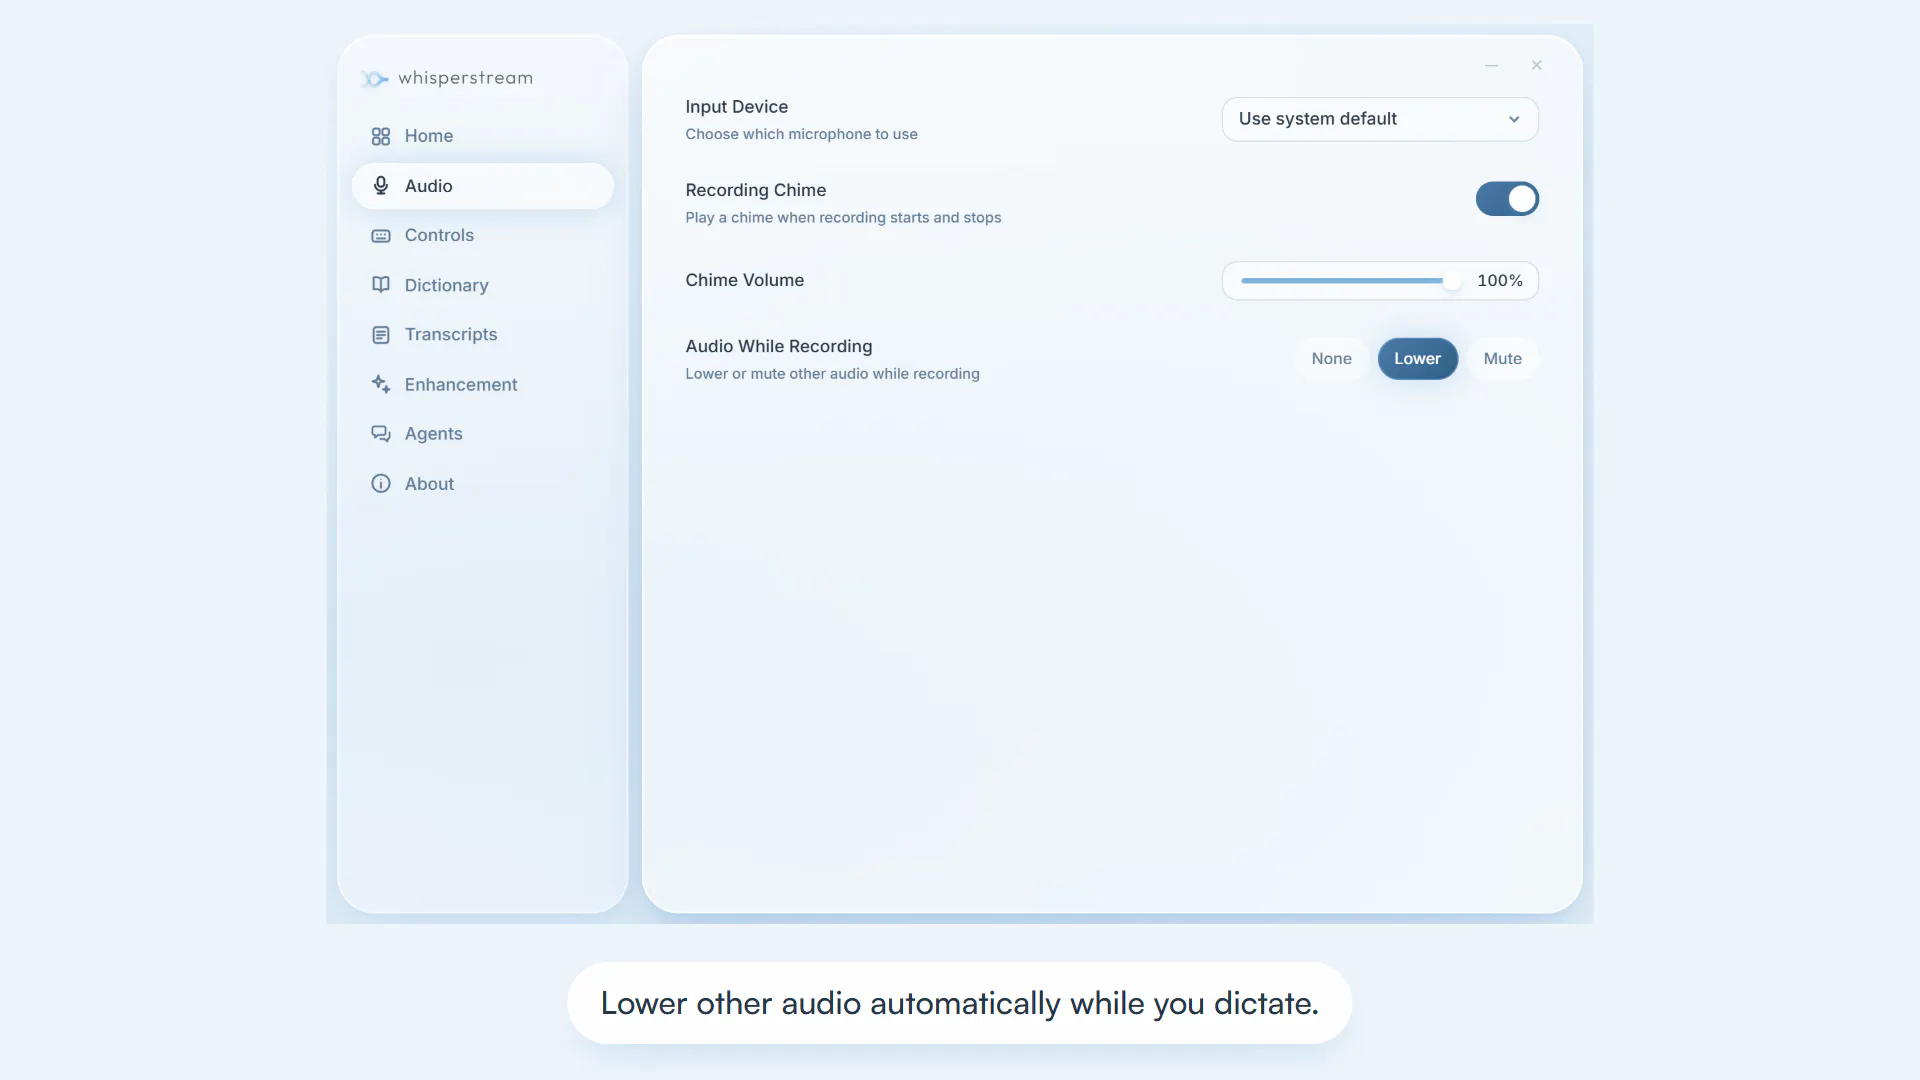Viewport: 1920px width, 1080px height.
Task: Go to the Controls section
Action: [482, 235]
